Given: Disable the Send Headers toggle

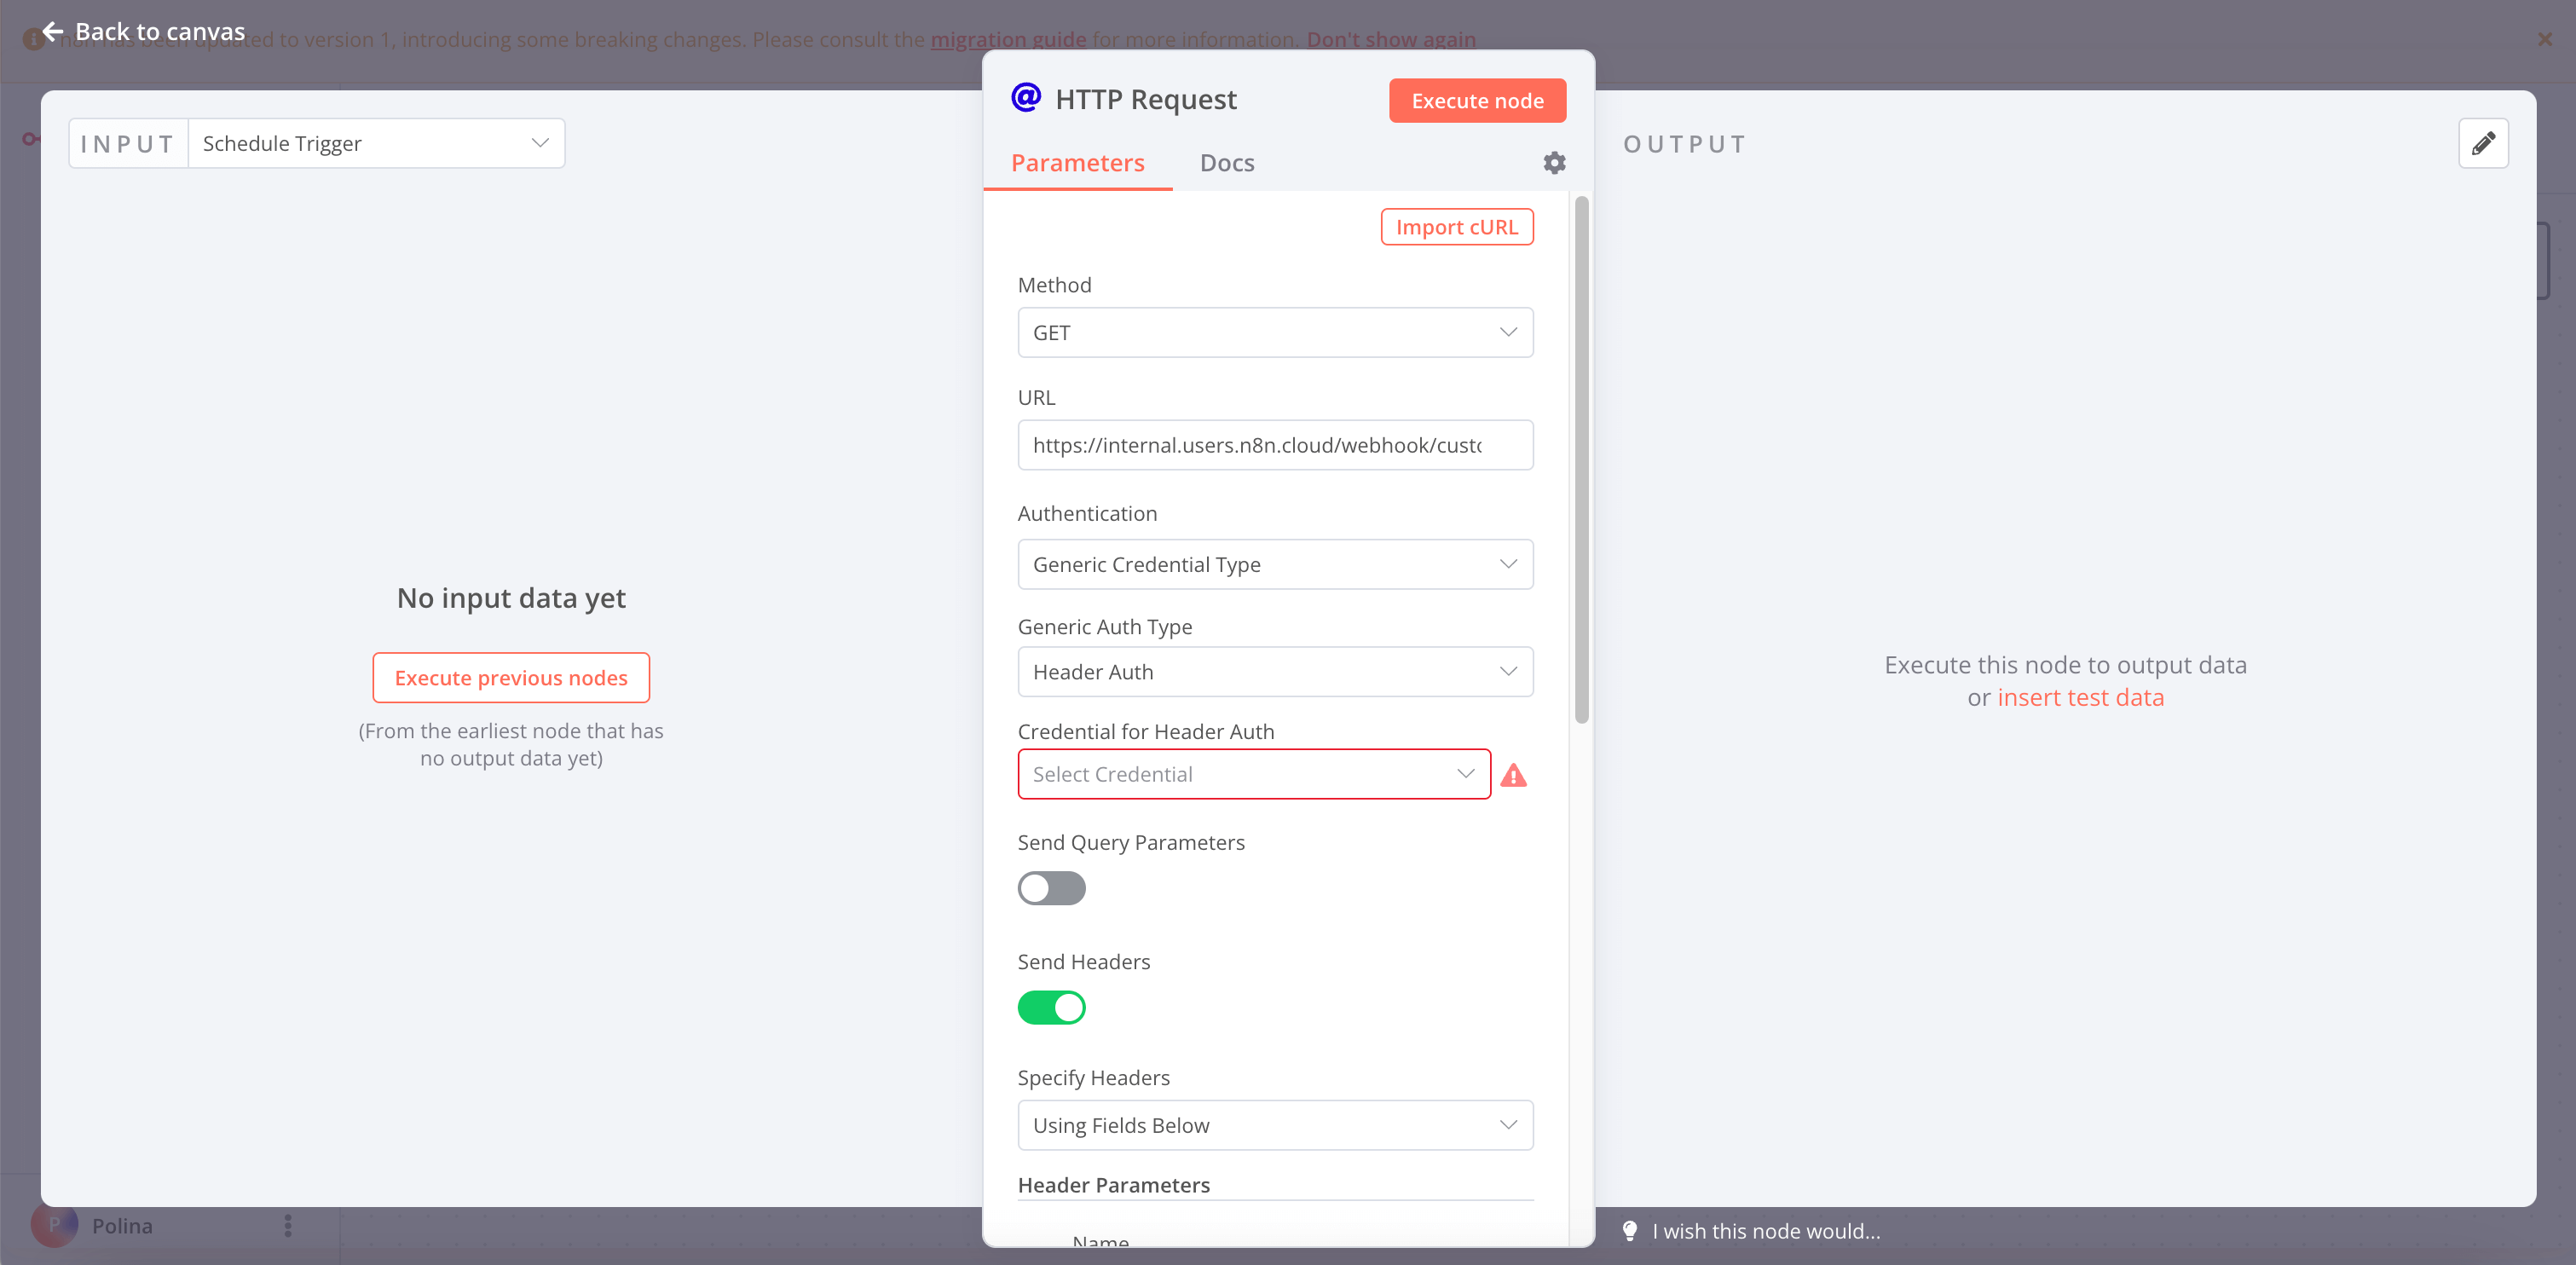Looking at the screenshot, I should click(1051, 1007).
